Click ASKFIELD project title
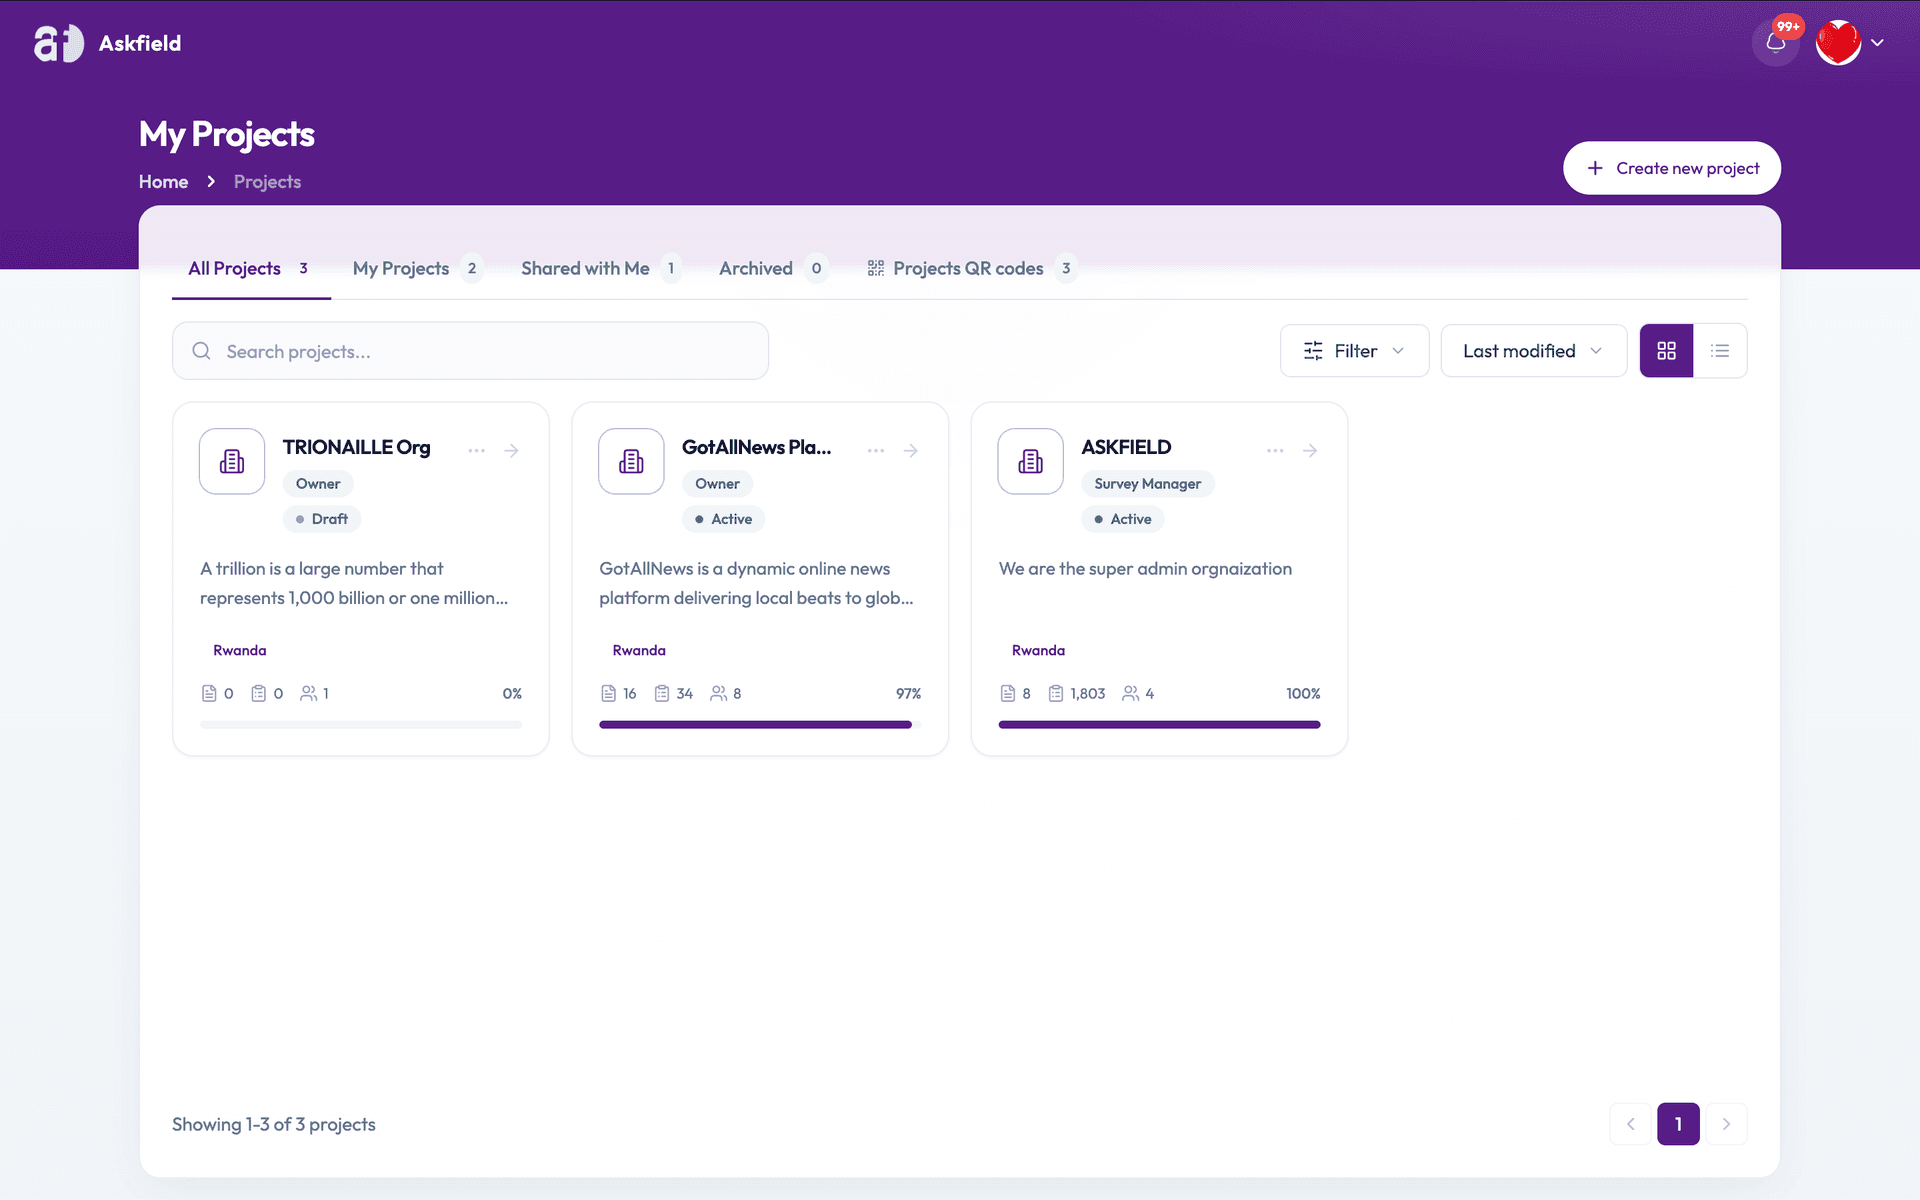1920x1200 pixels. pyautogui.click(x=1126, y=447)
